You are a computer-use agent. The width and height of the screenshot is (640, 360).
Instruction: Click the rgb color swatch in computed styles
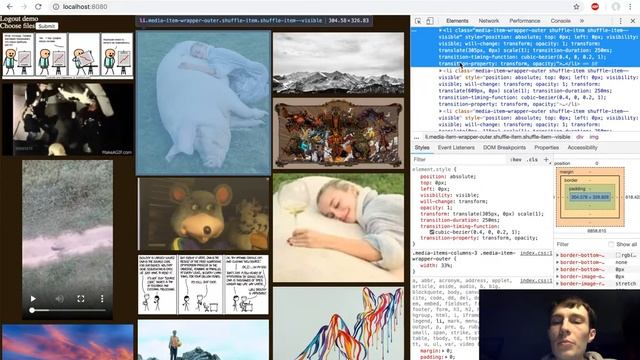(618, 256)
